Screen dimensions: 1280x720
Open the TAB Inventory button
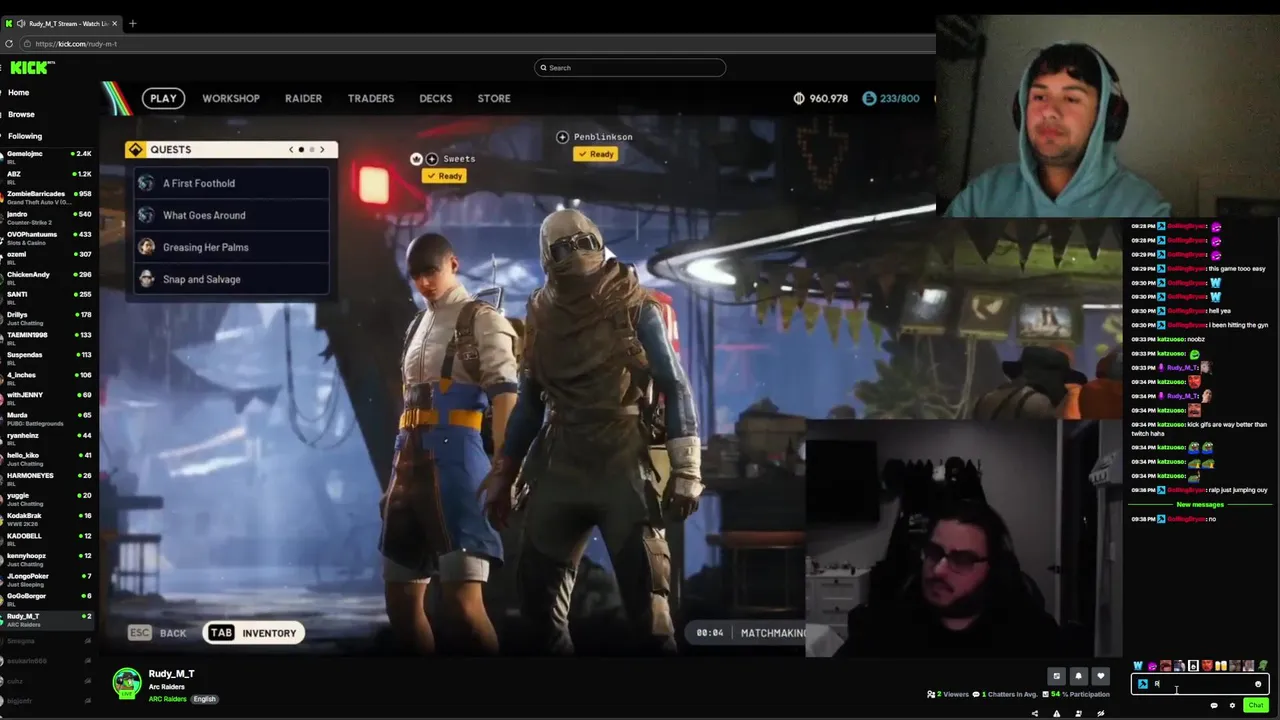click(253, 633)
